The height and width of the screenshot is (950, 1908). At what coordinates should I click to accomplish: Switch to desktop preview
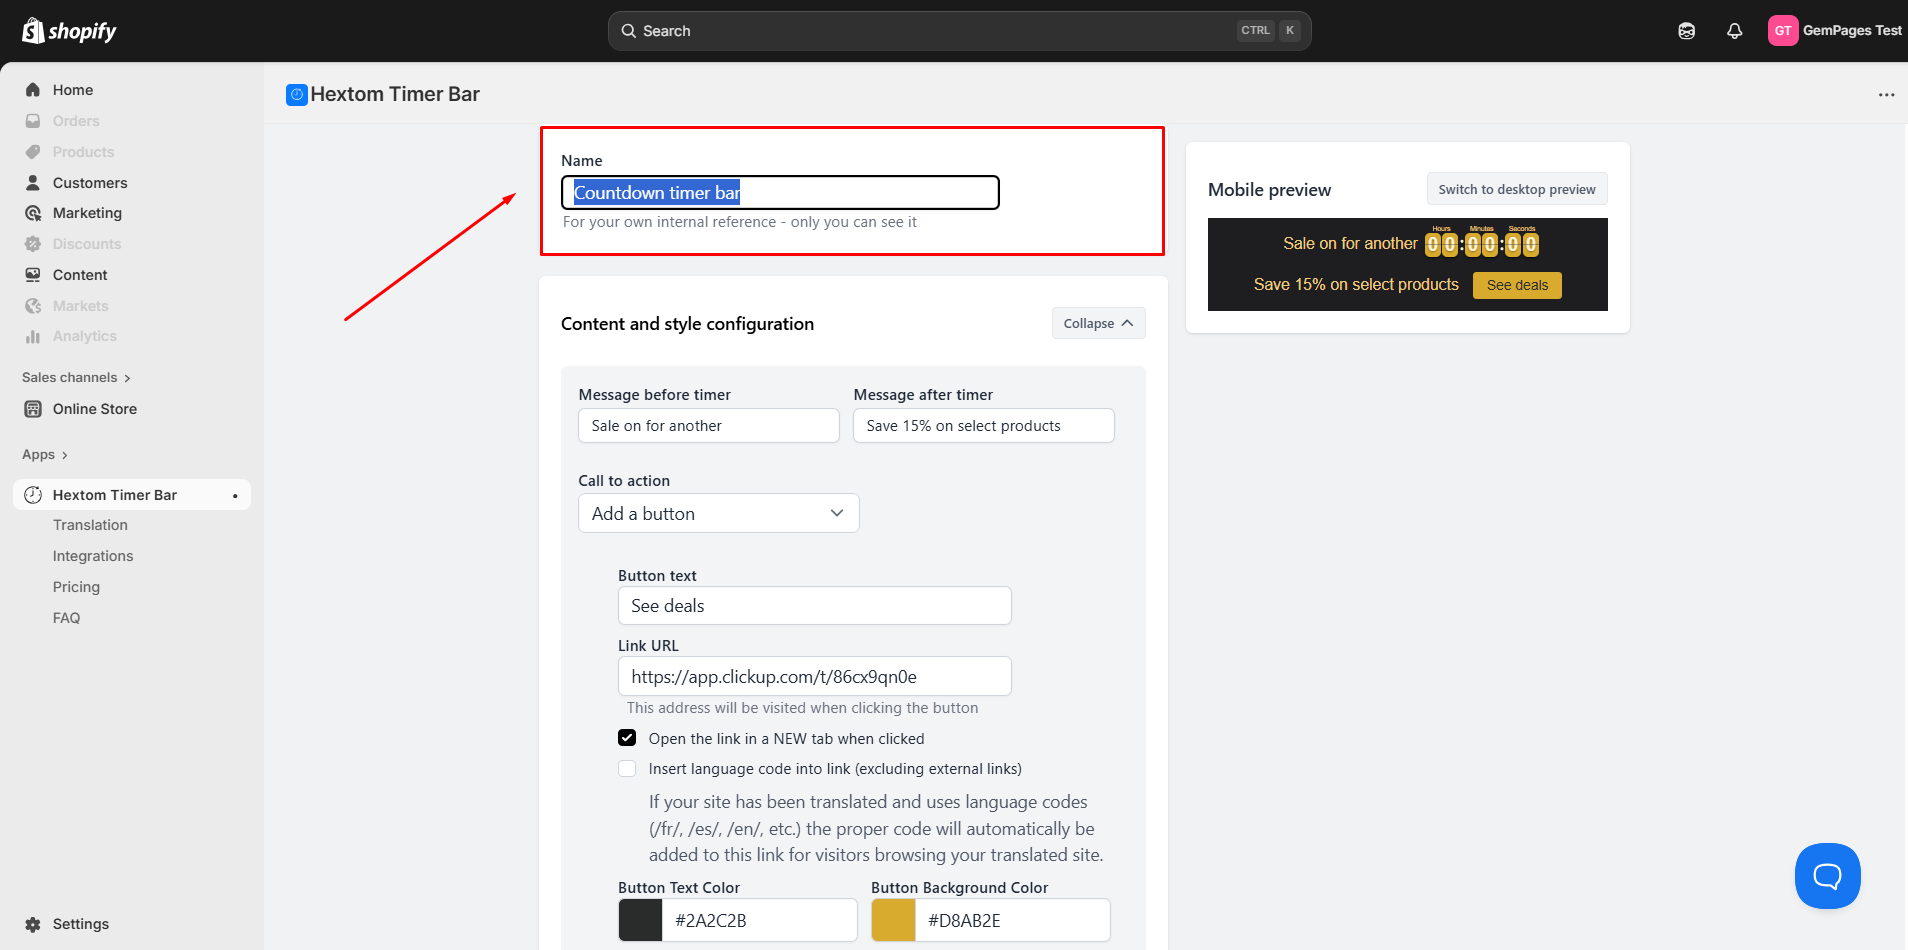click(x=1516, y=189)
